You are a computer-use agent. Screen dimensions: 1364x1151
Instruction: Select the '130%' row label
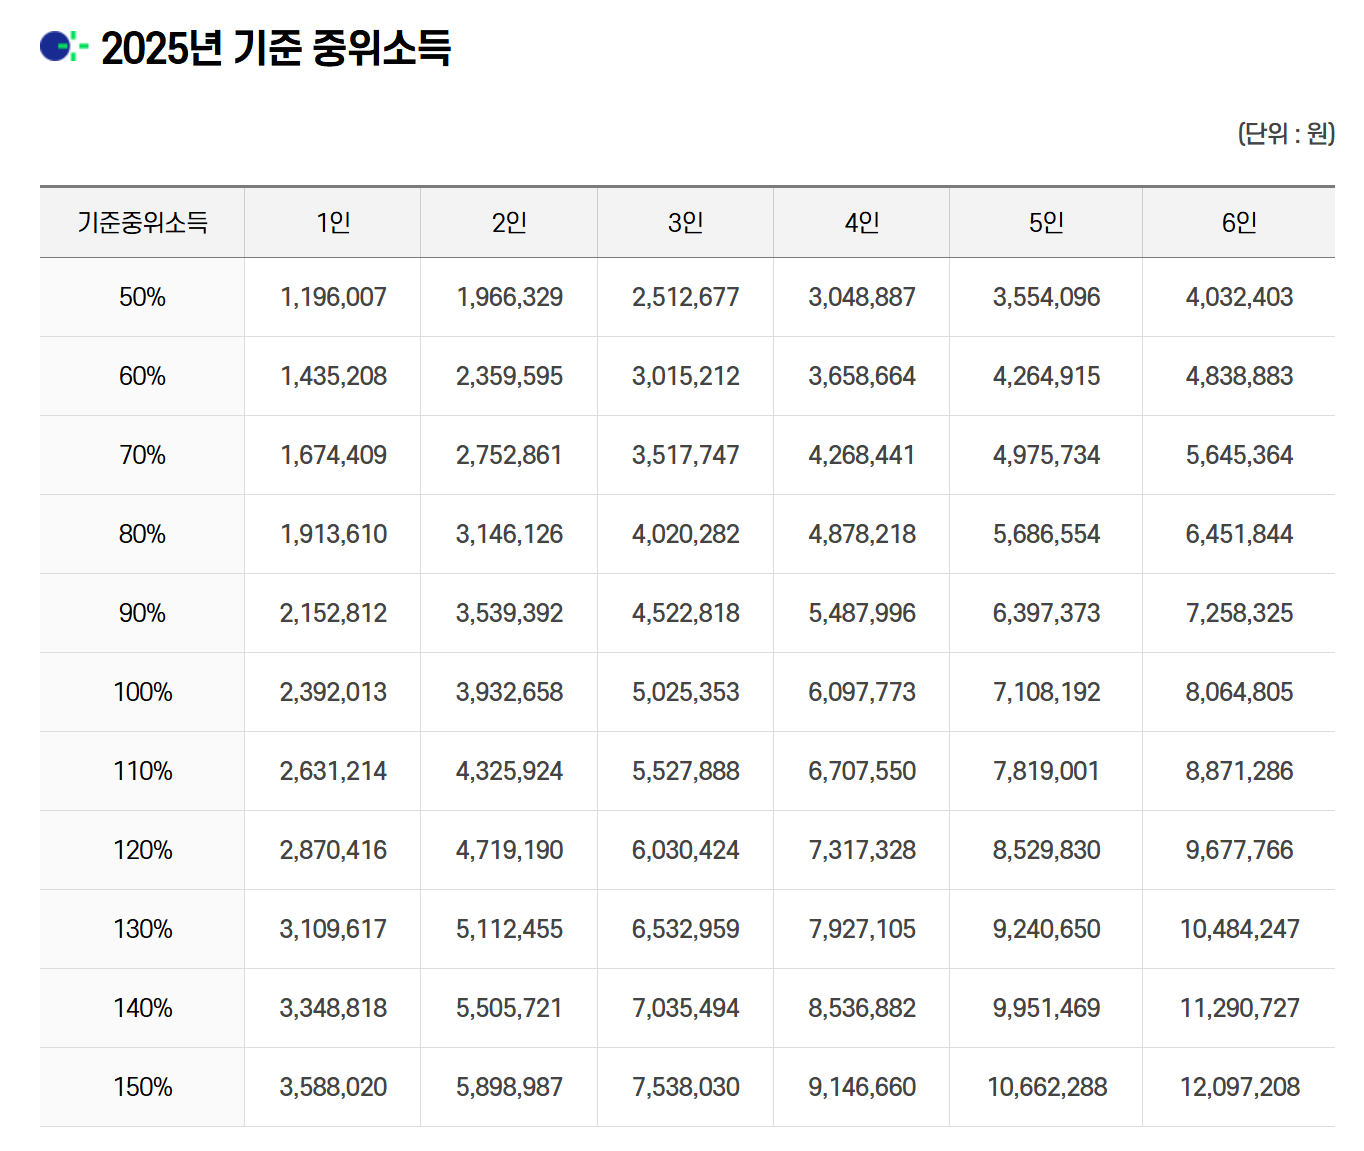coord(142,929)
